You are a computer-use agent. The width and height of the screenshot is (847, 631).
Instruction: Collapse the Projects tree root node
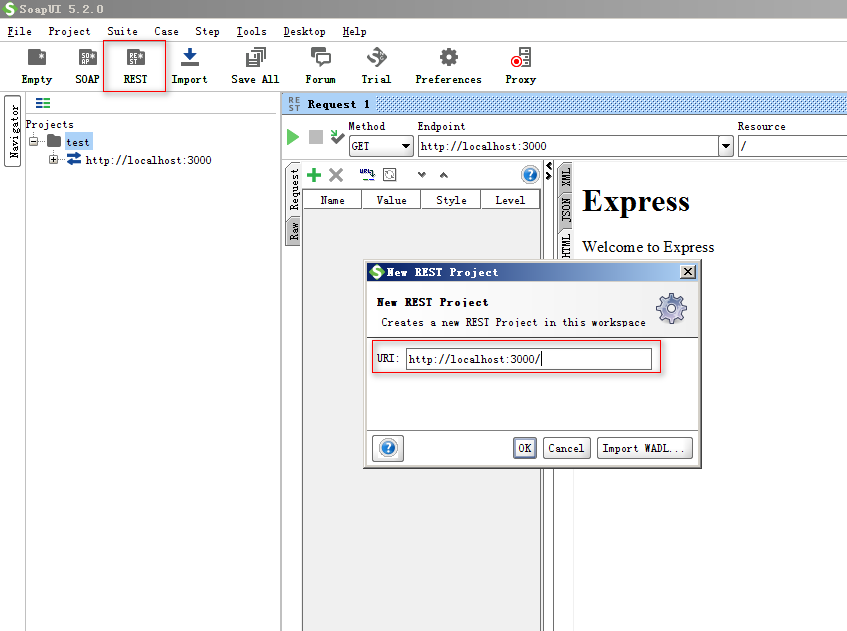coord(33,142)
